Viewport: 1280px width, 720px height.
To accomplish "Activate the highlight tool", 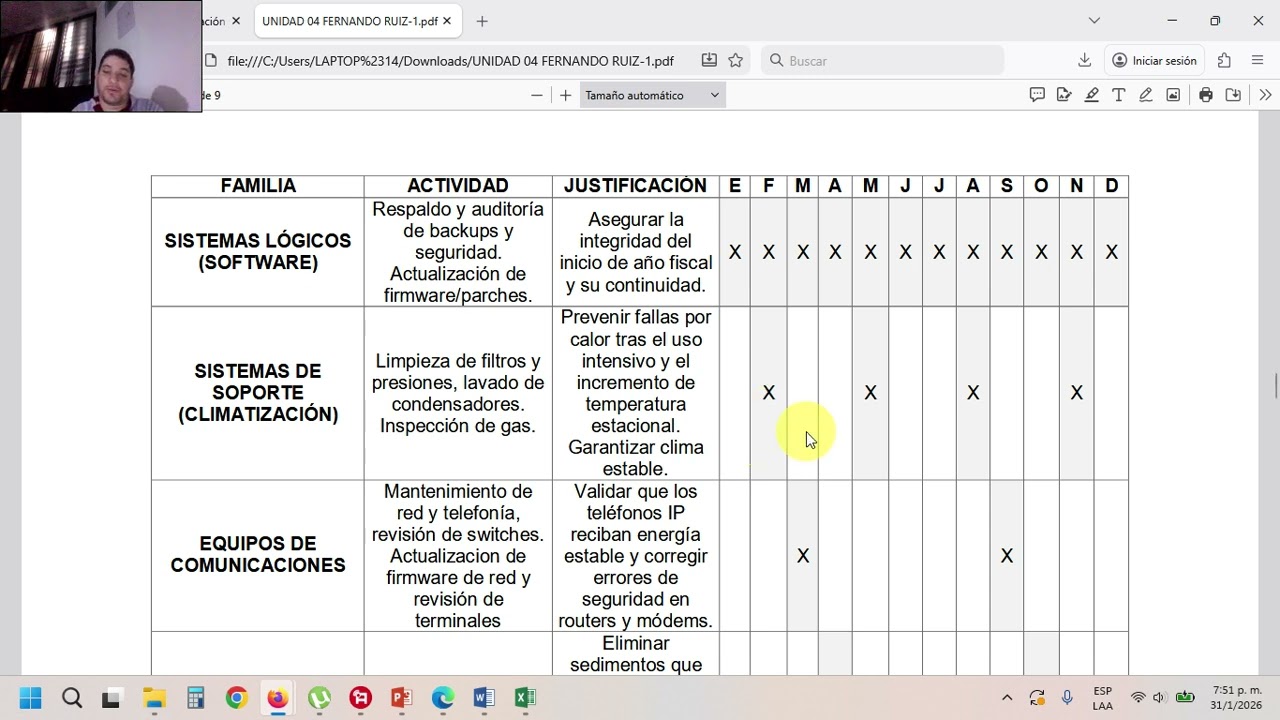I will tap(1091, 95).
